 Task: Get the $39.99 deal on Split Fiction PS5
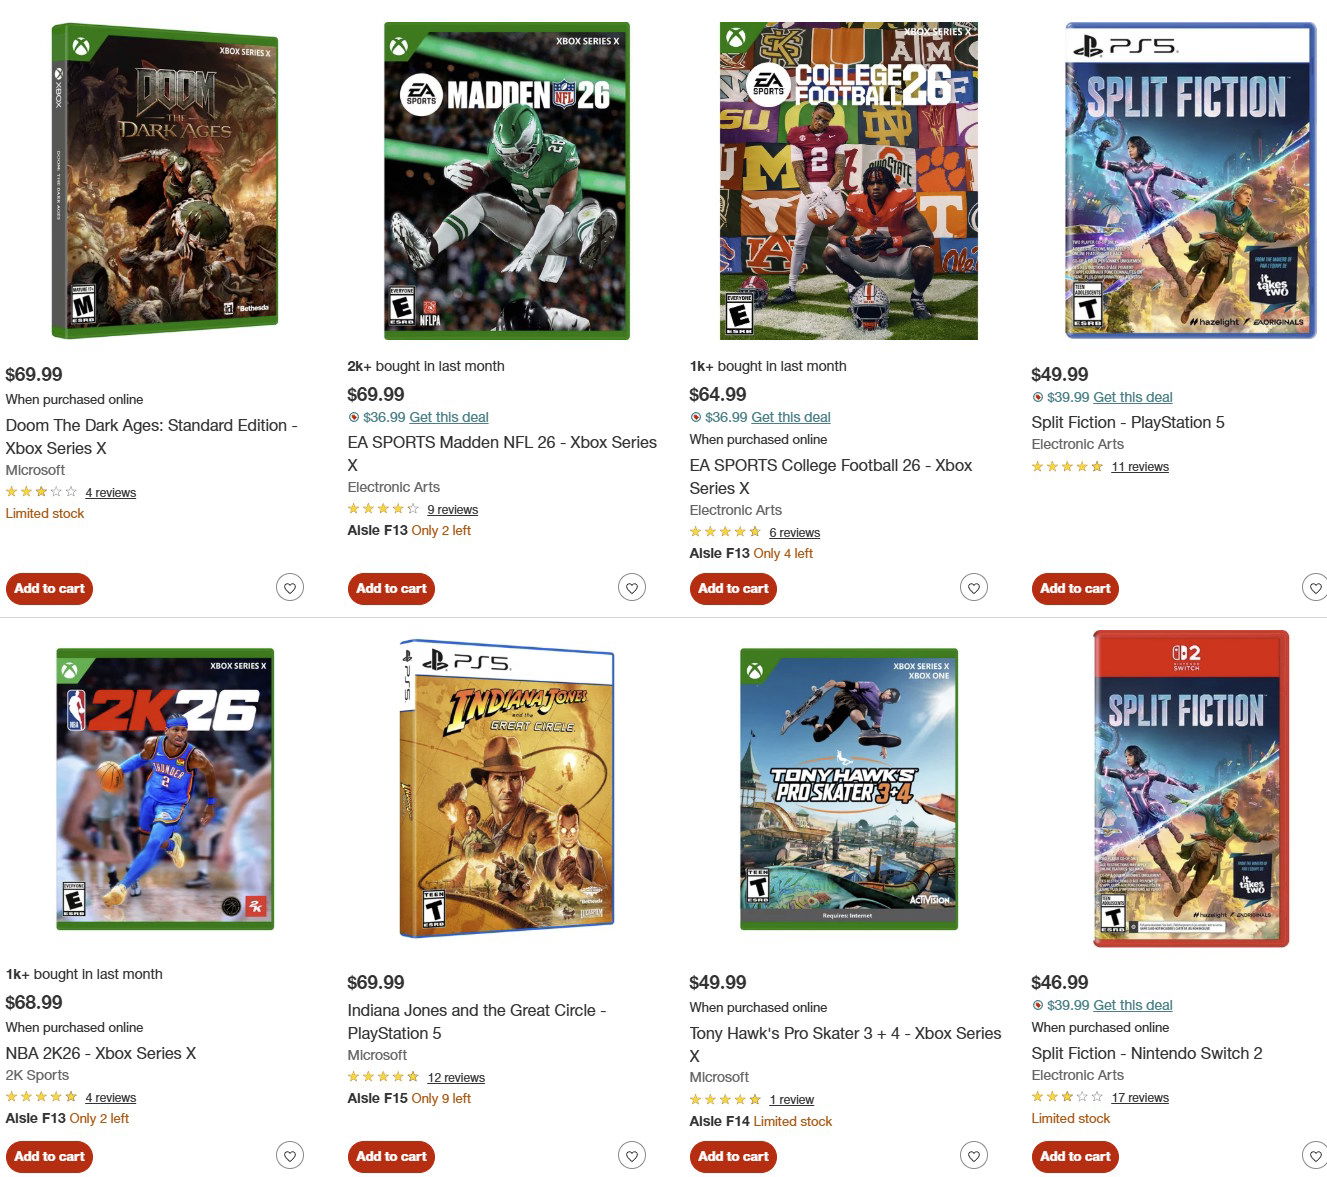pyautogui.click(x=1132, y=397)
